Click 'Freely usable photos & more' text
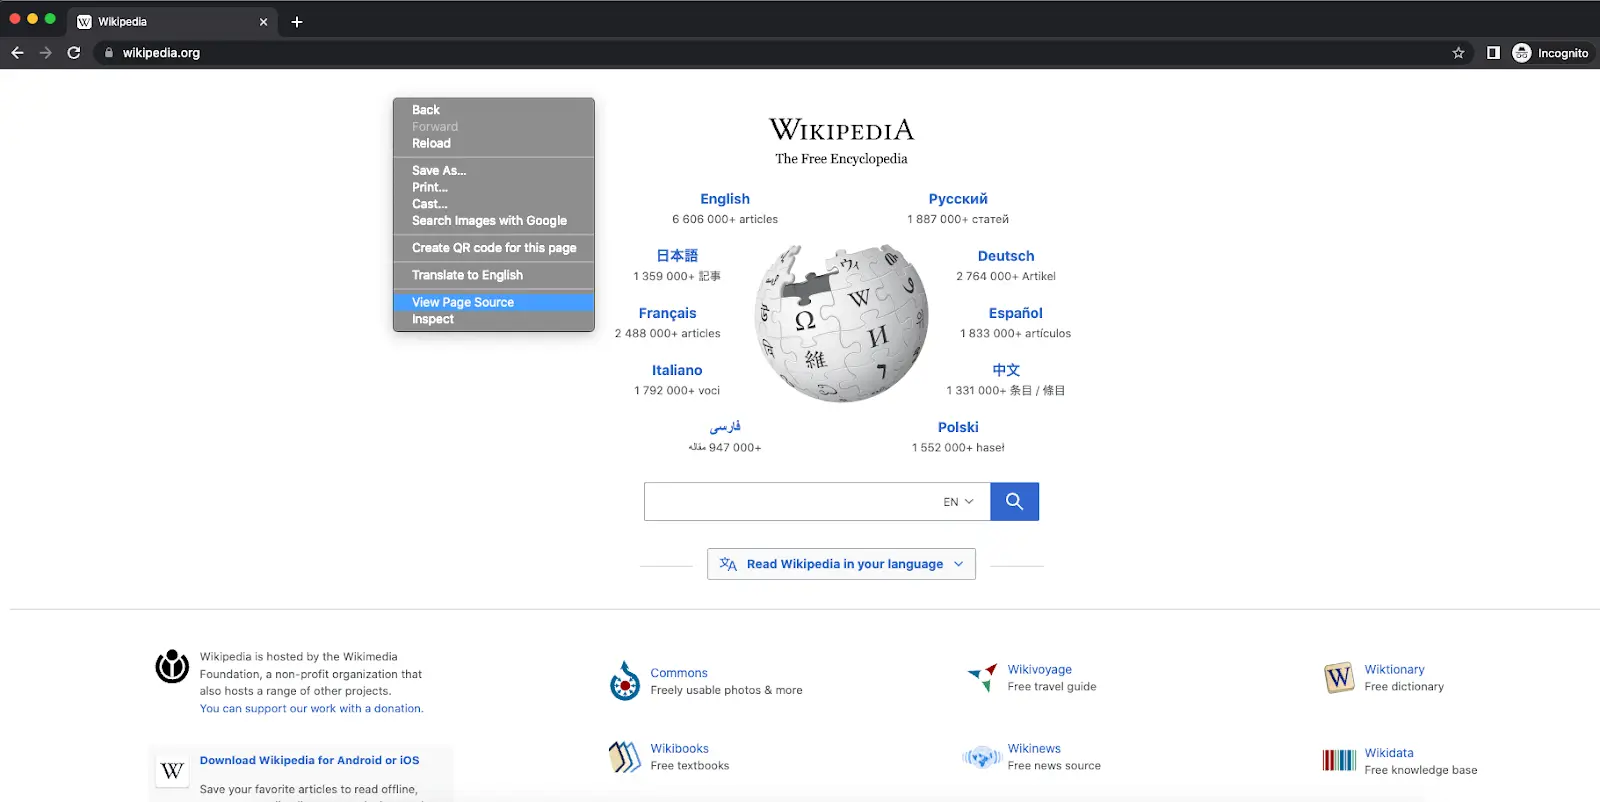This screenshot has height=802, width=1600. [x=726, y=690]
